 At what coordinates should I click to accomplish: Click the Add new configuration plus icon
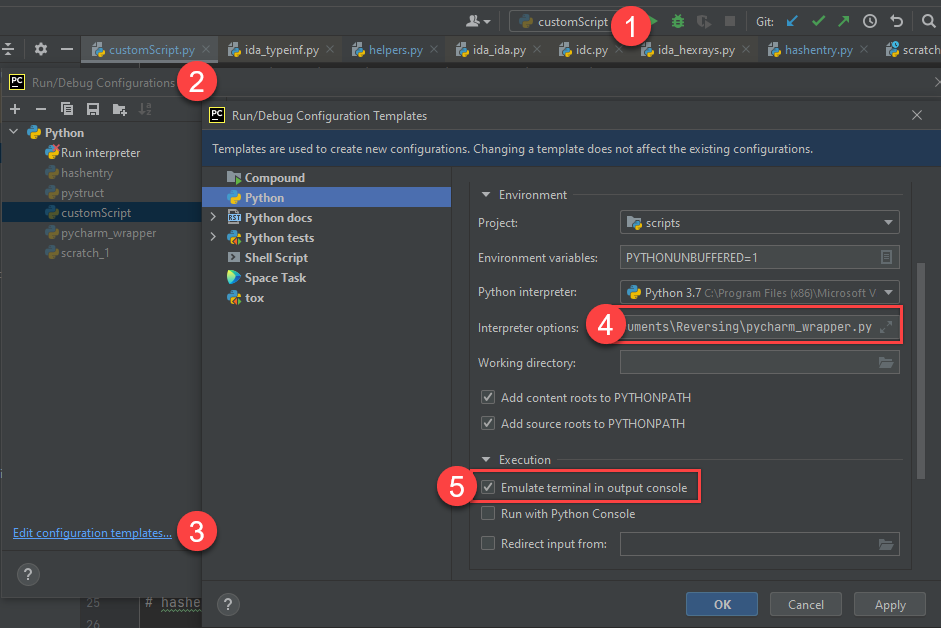(x=15, y=109)
